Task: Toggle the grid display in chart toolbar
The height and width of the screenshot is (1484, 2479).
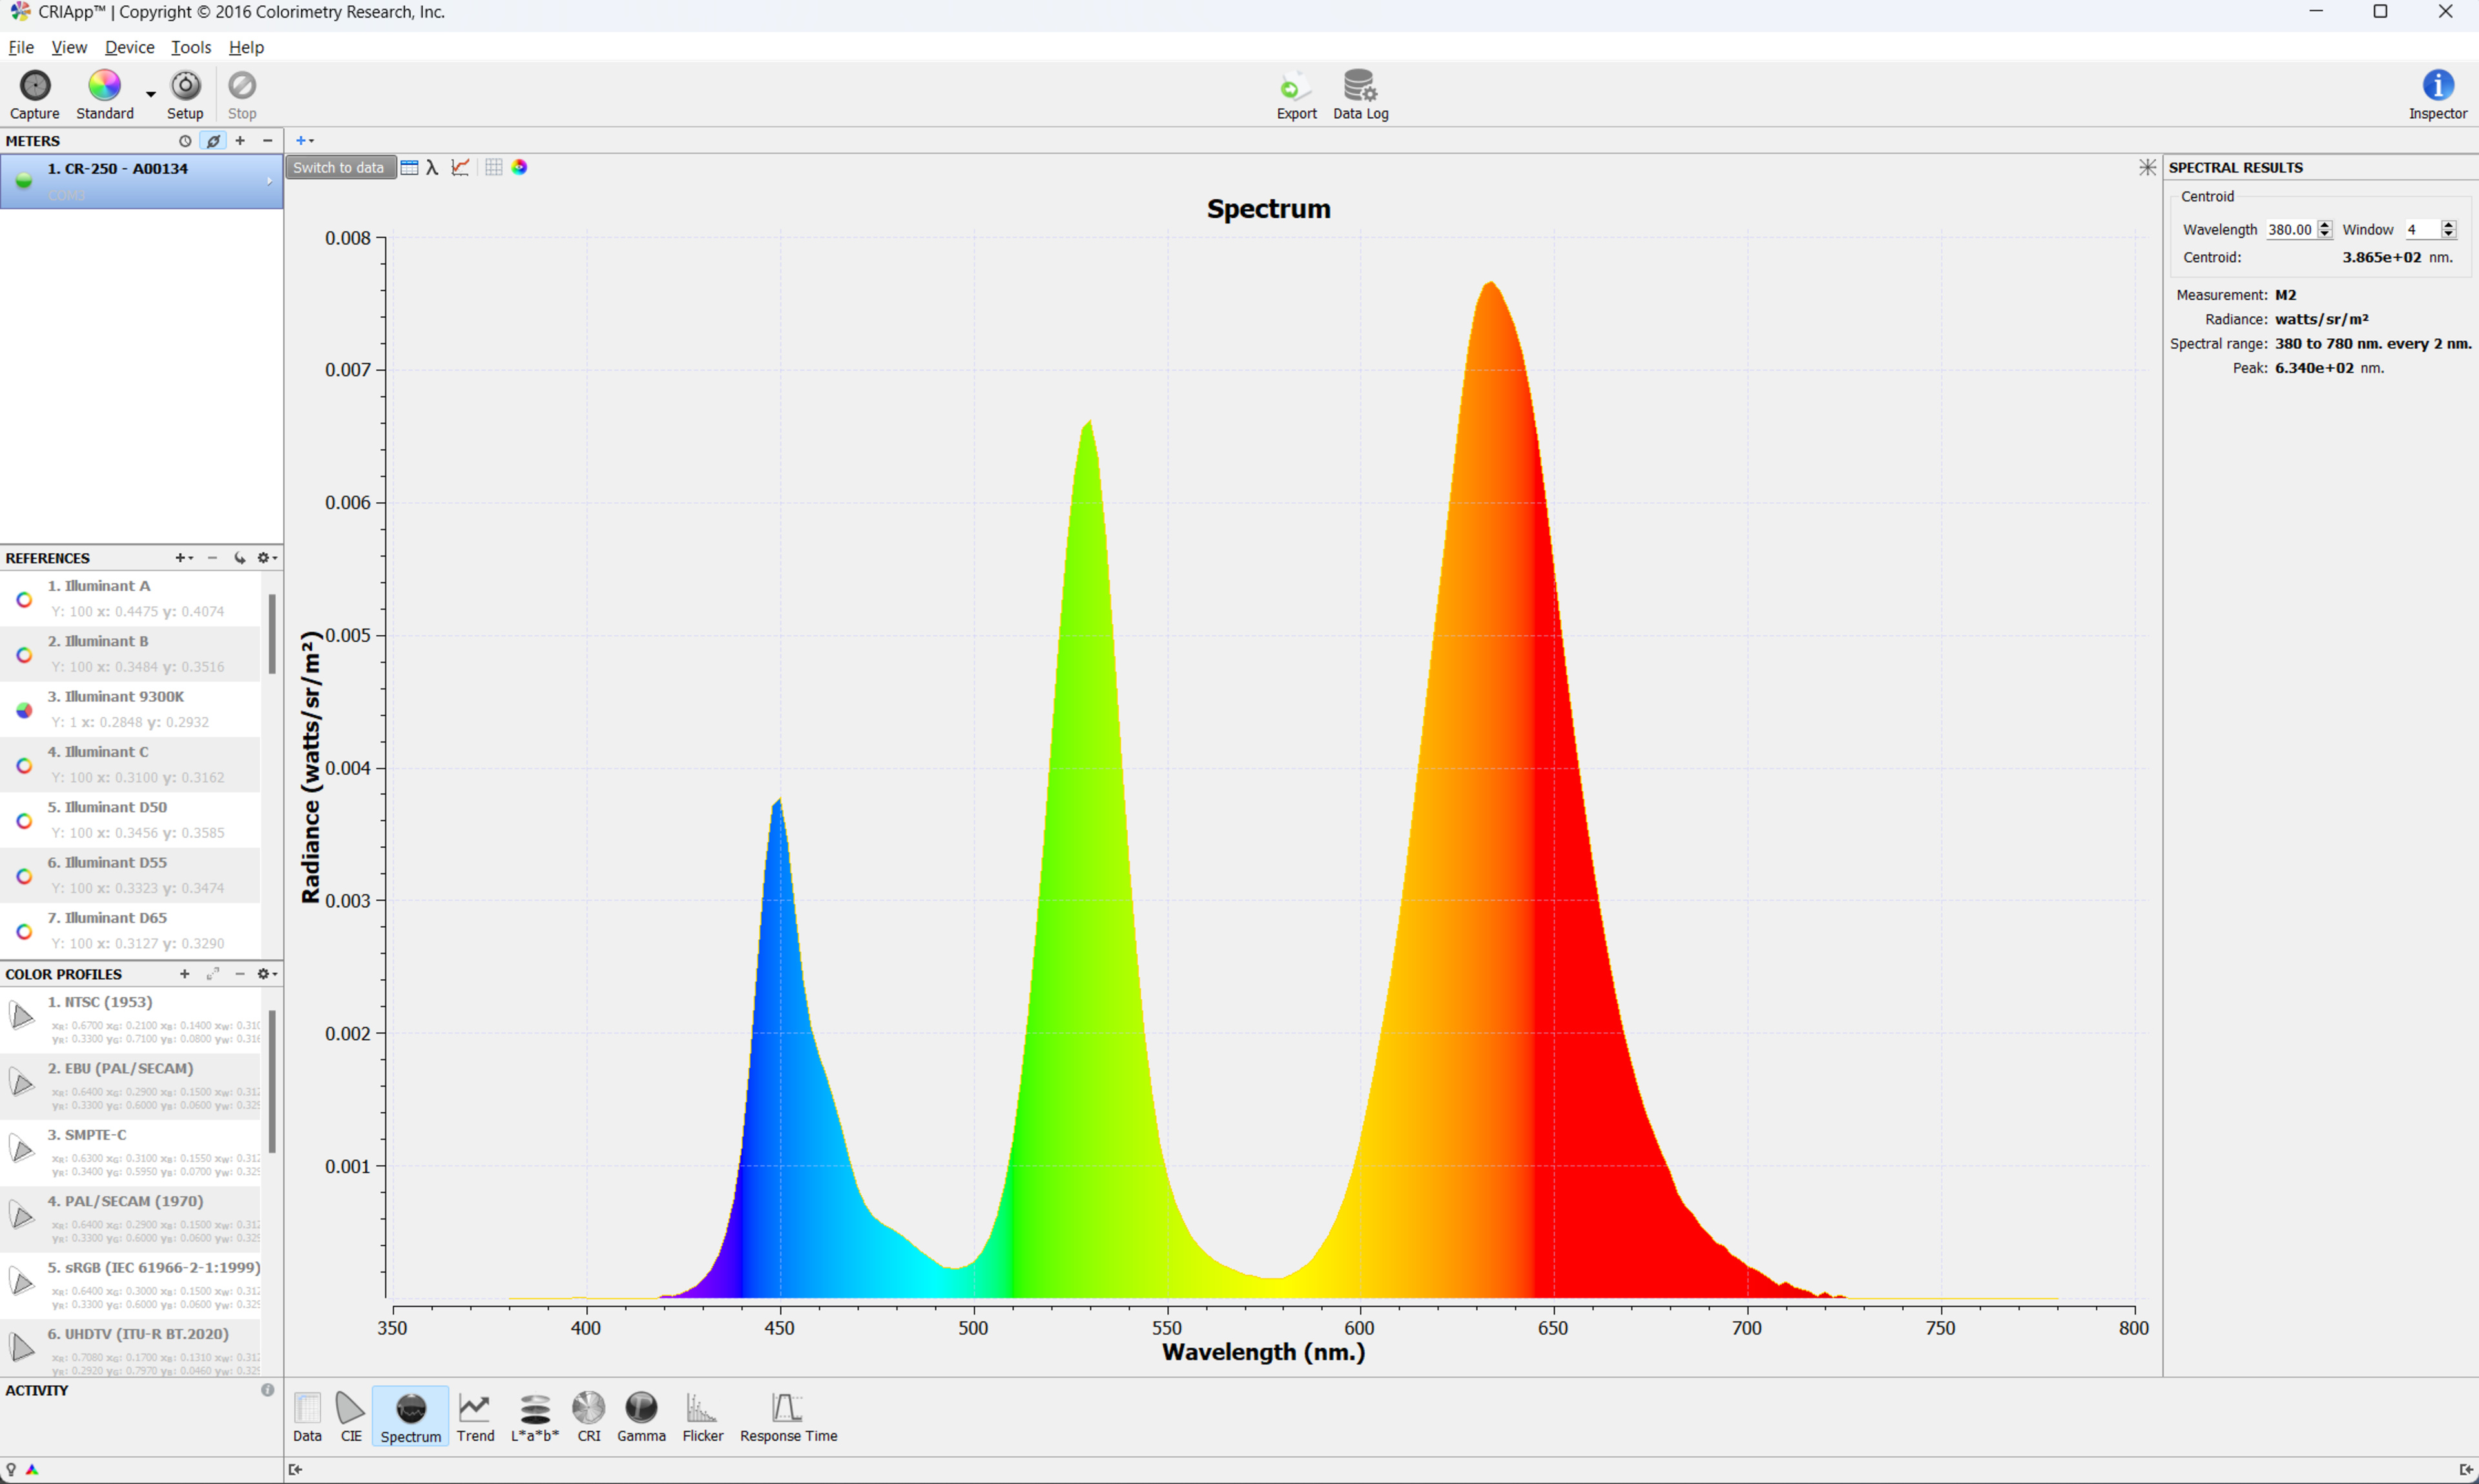Action: 493,168
